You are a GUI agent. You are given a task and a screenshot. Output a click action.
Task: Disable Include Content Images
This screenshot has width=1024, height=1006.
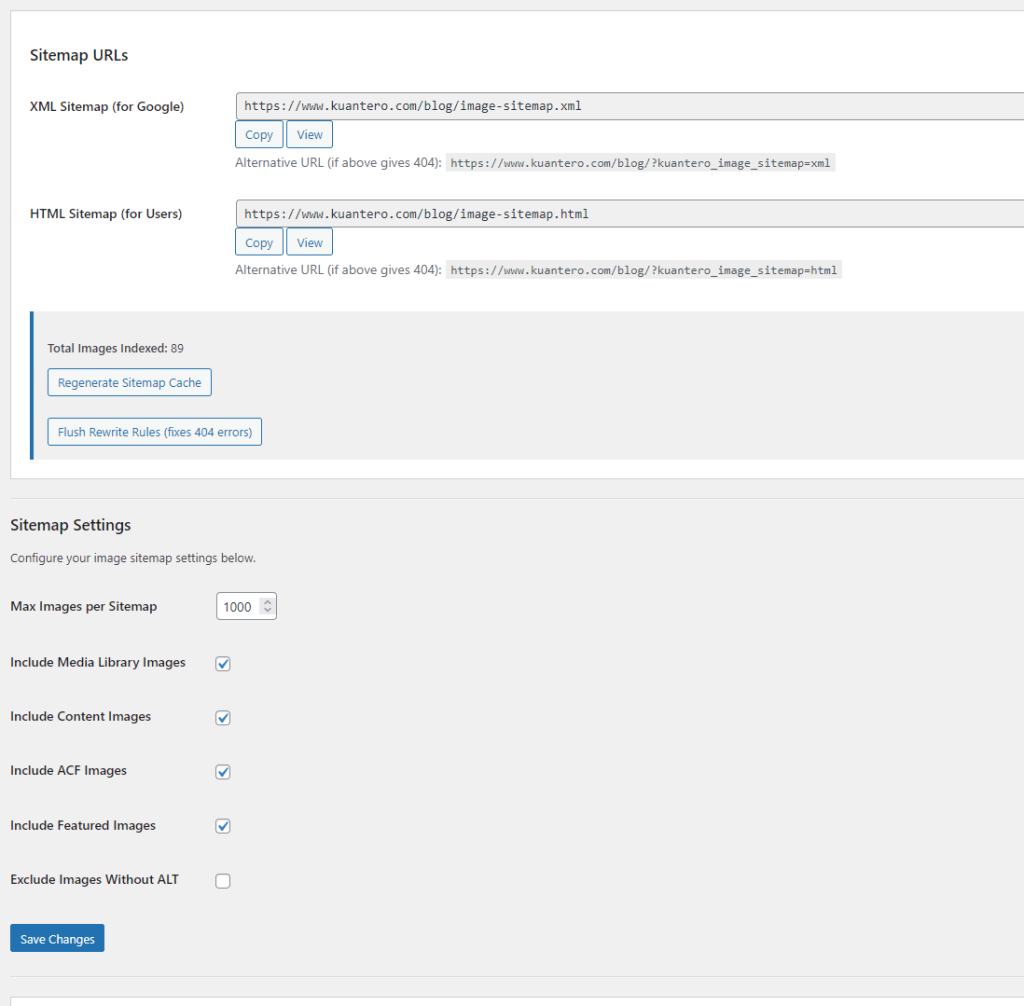pos(222,717)
